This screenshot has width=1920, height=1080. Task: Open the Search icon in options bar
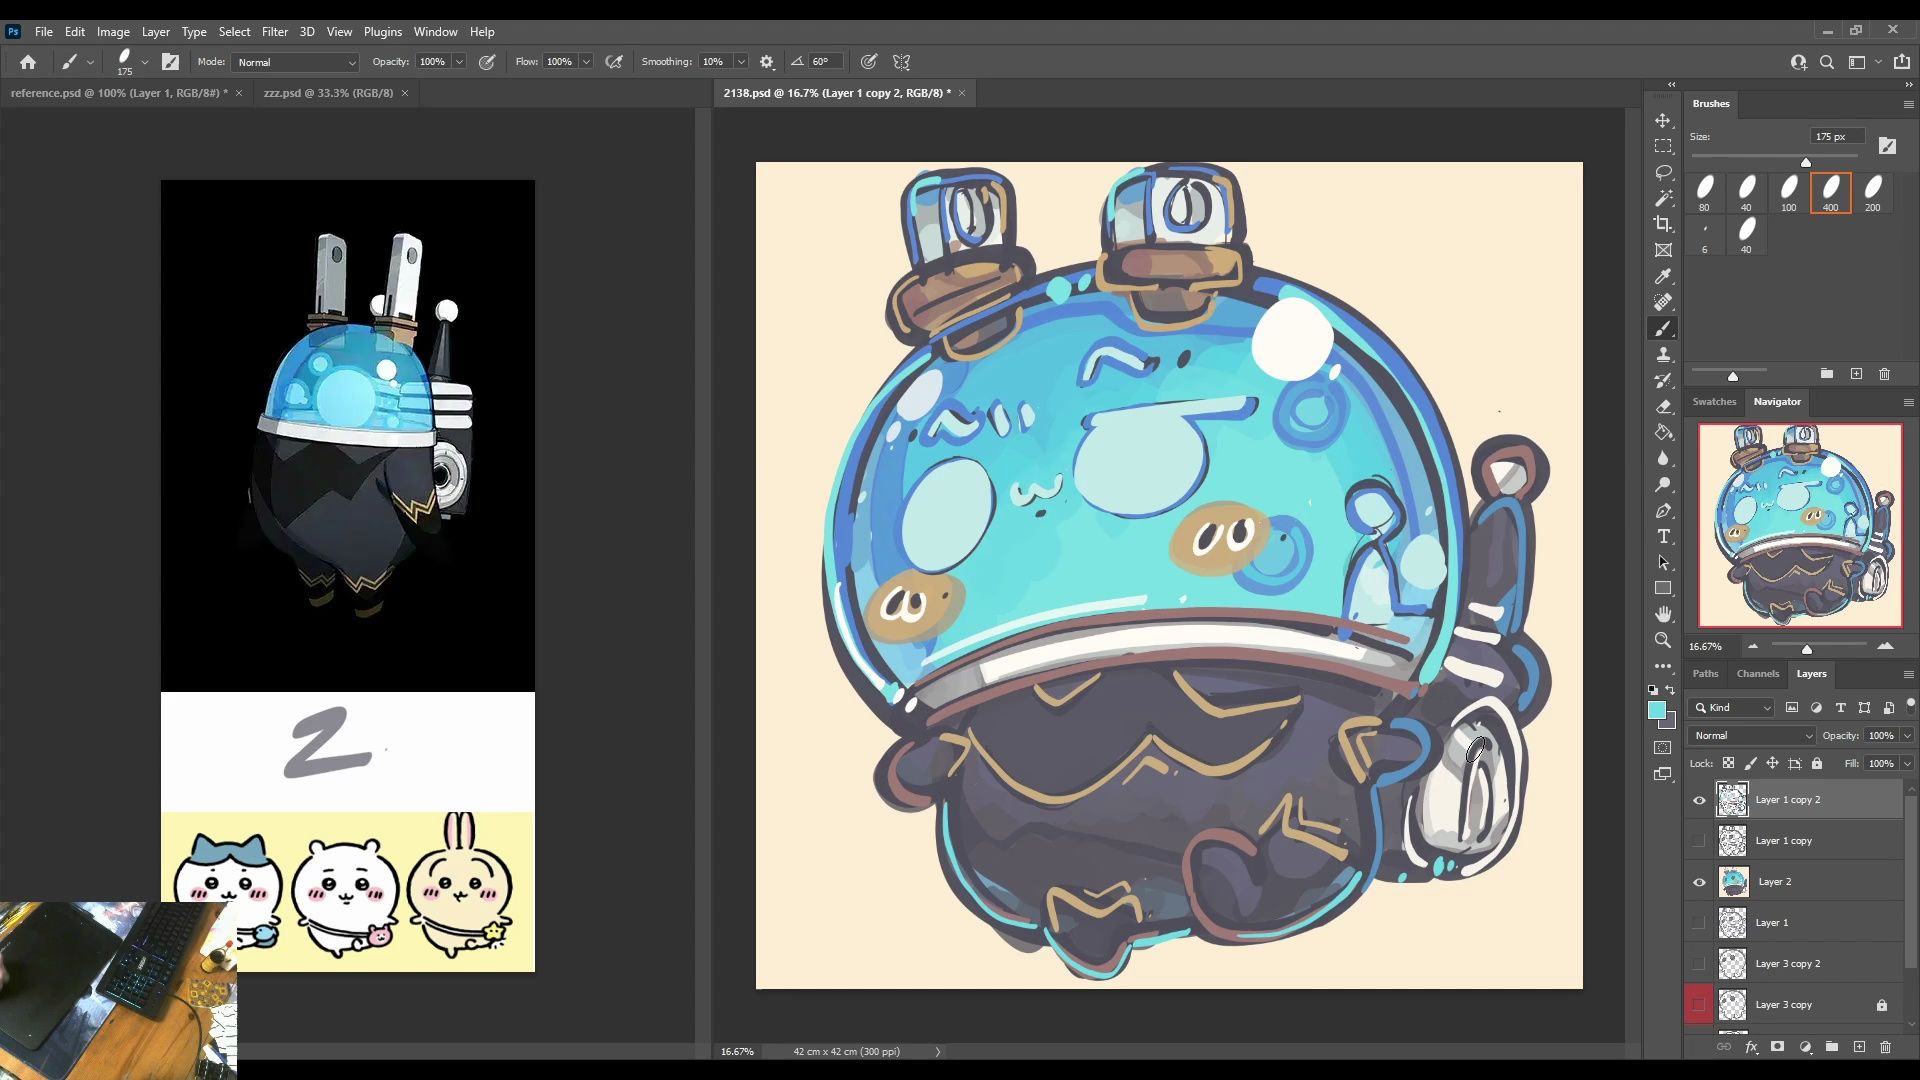coord(1827,62)
